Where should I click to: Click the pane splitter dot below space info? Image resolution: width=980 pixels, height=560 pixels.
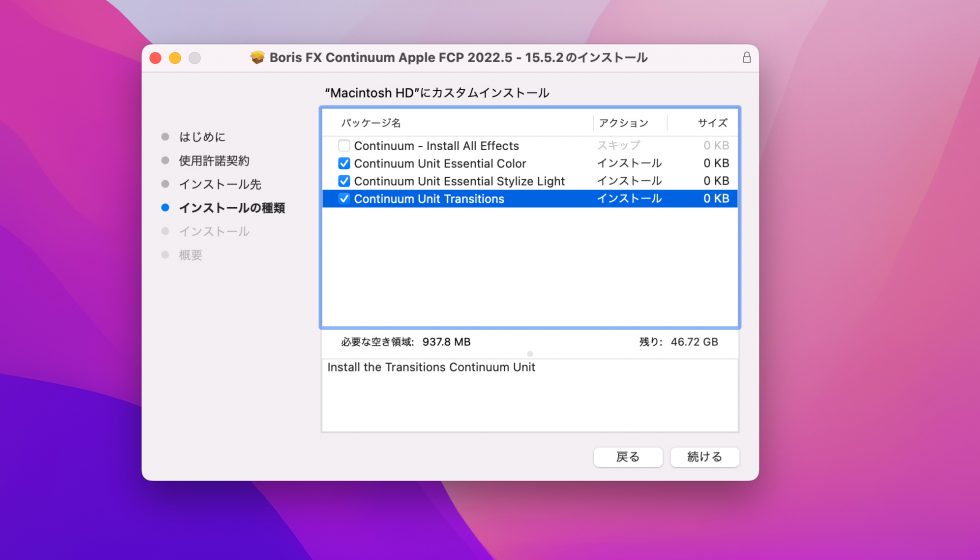[530, 354]
